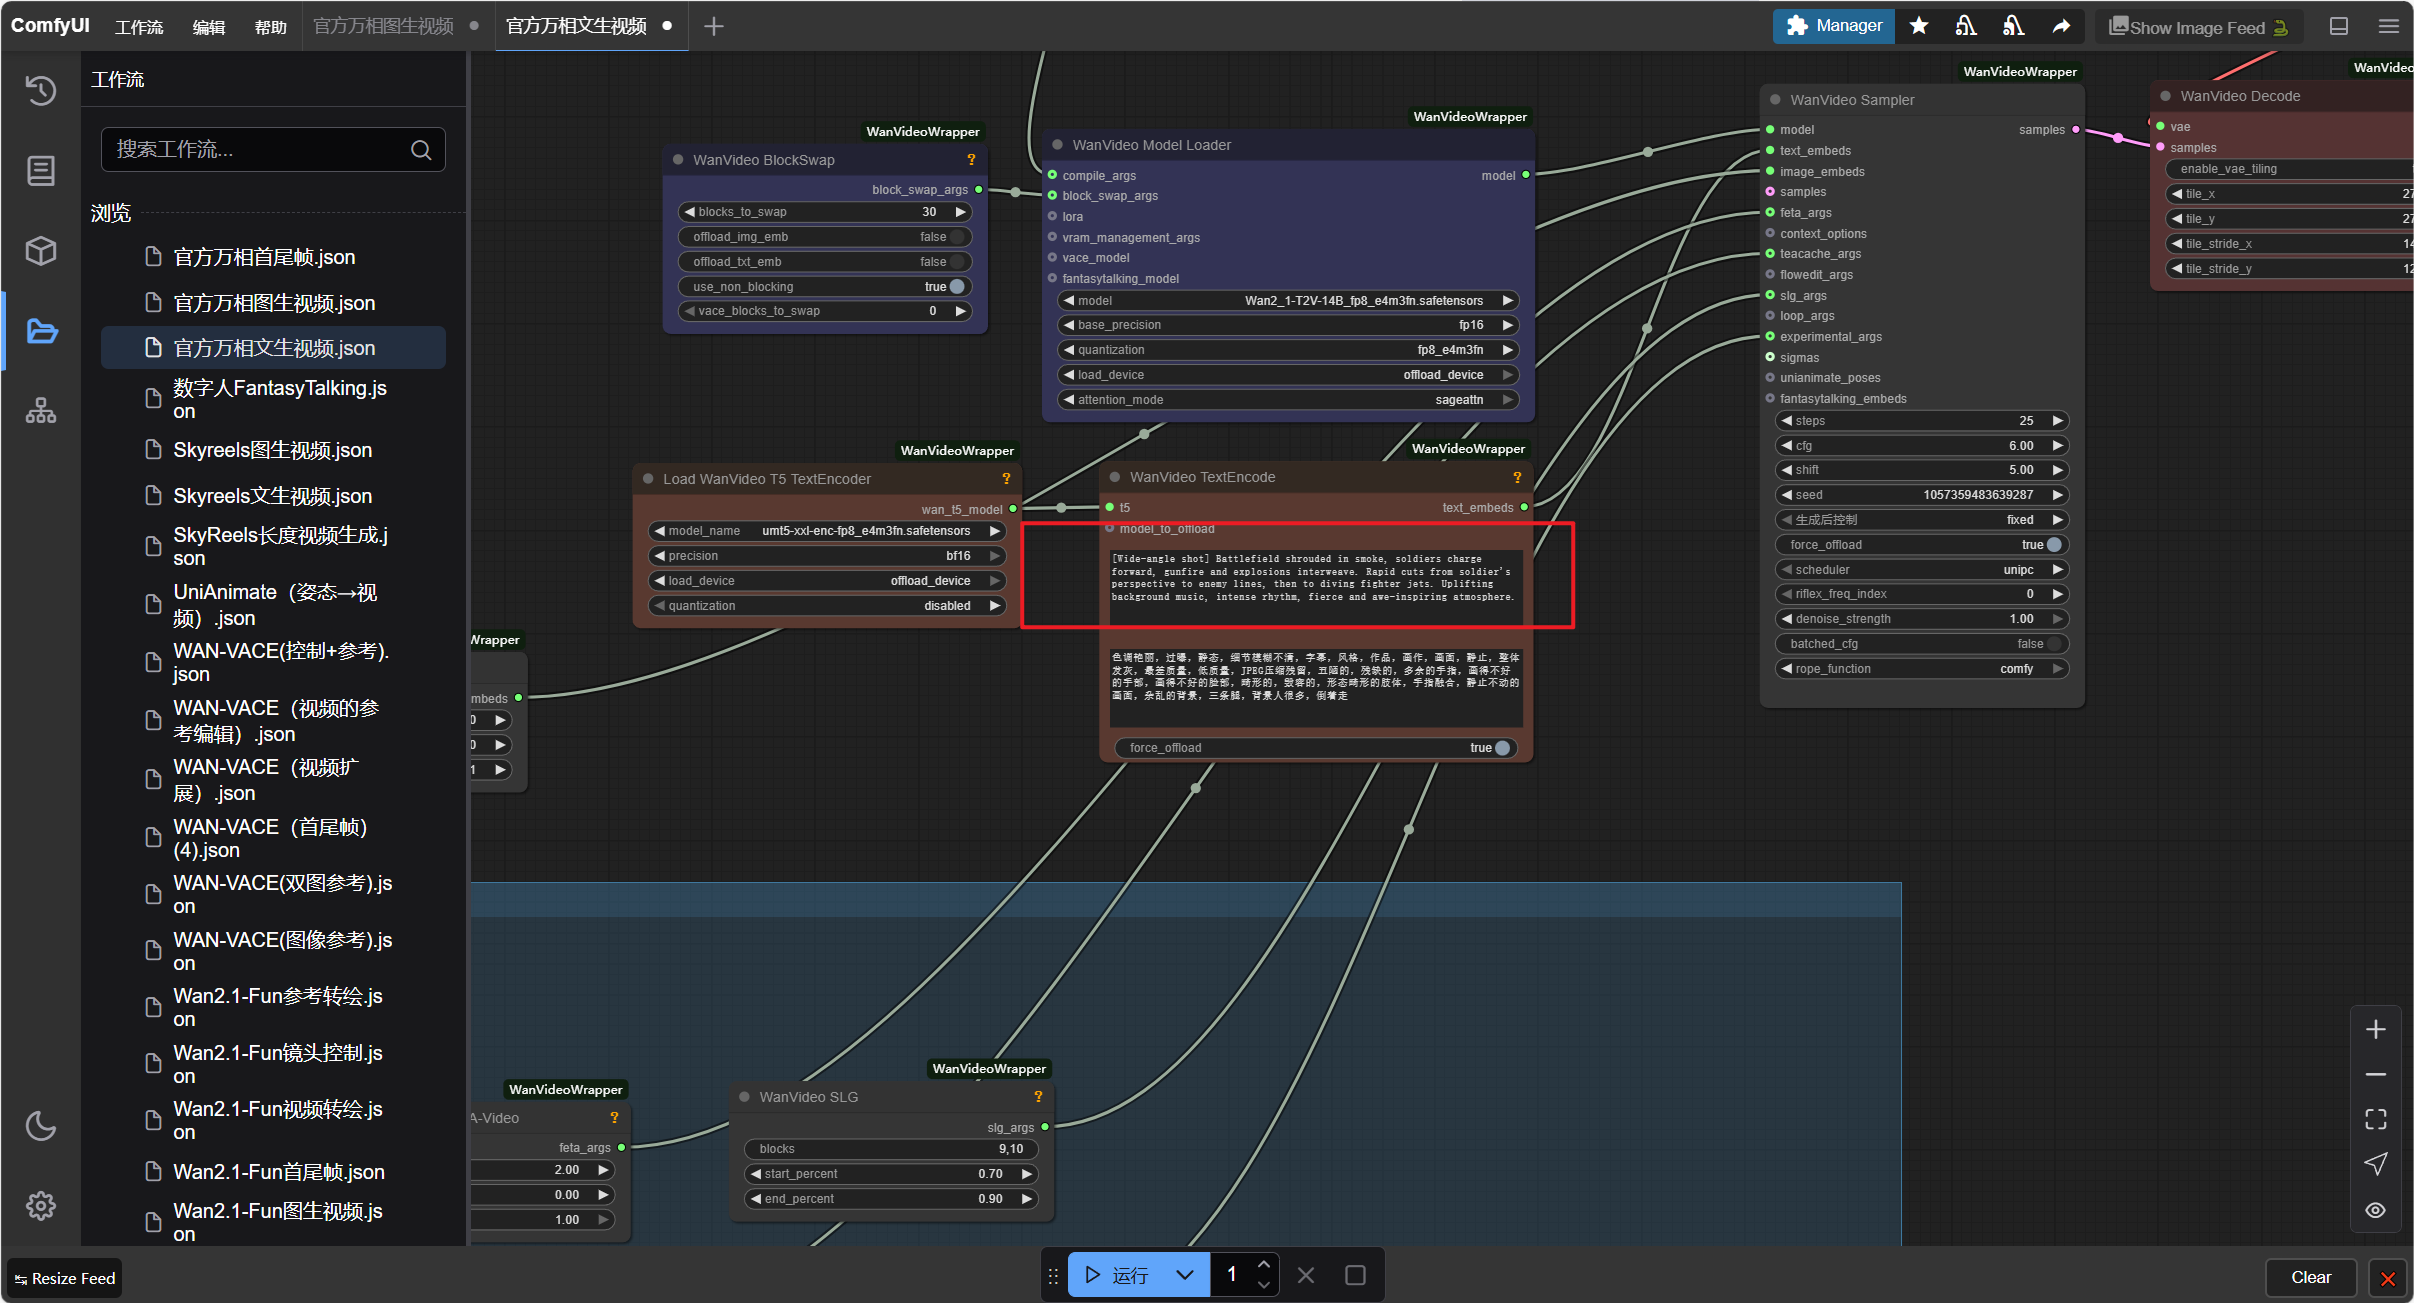Change precision bf16 in T5 TextEncoder
The image size is (2414, 1303).
point(826,556)
